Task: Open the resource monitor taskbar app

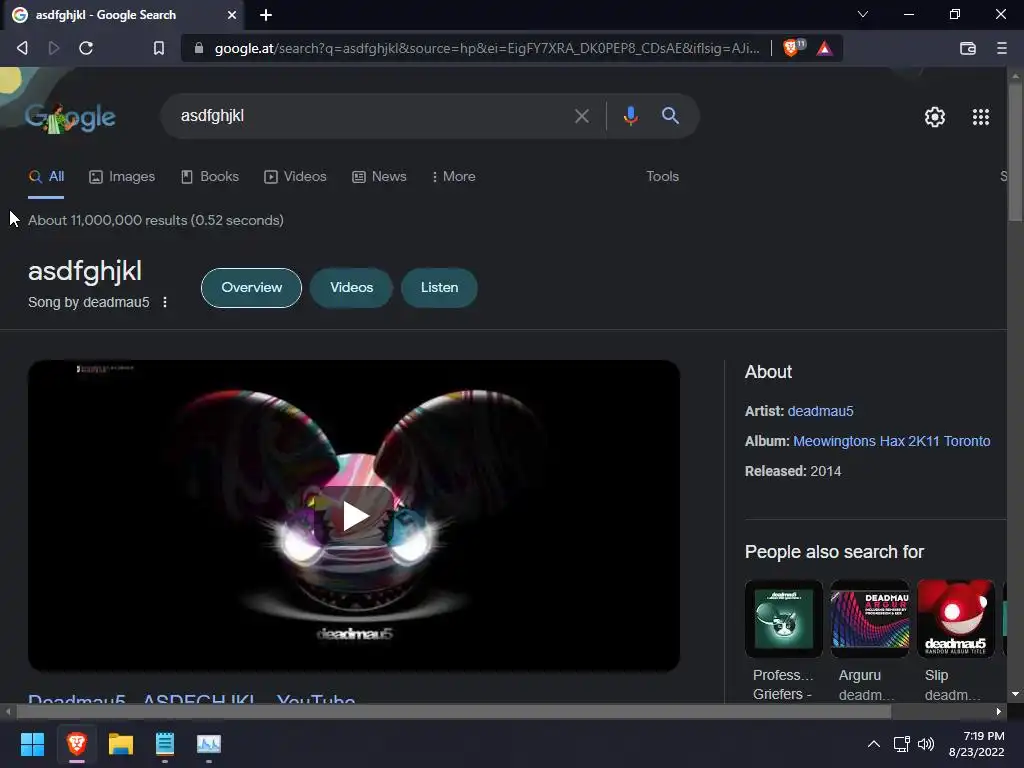Action: [209, 744]
